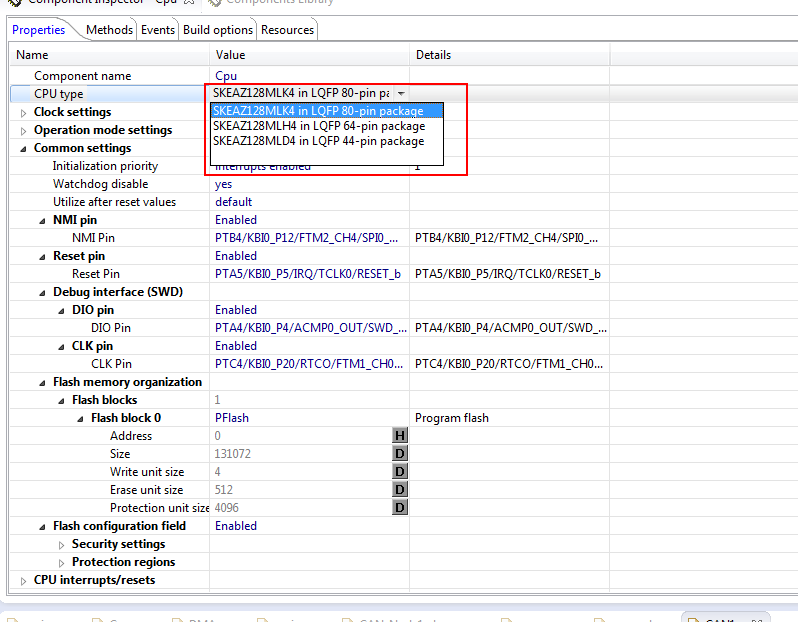Toggle Flash configuration field Enabled value
798x622 pixels.
tap(236, 526)
